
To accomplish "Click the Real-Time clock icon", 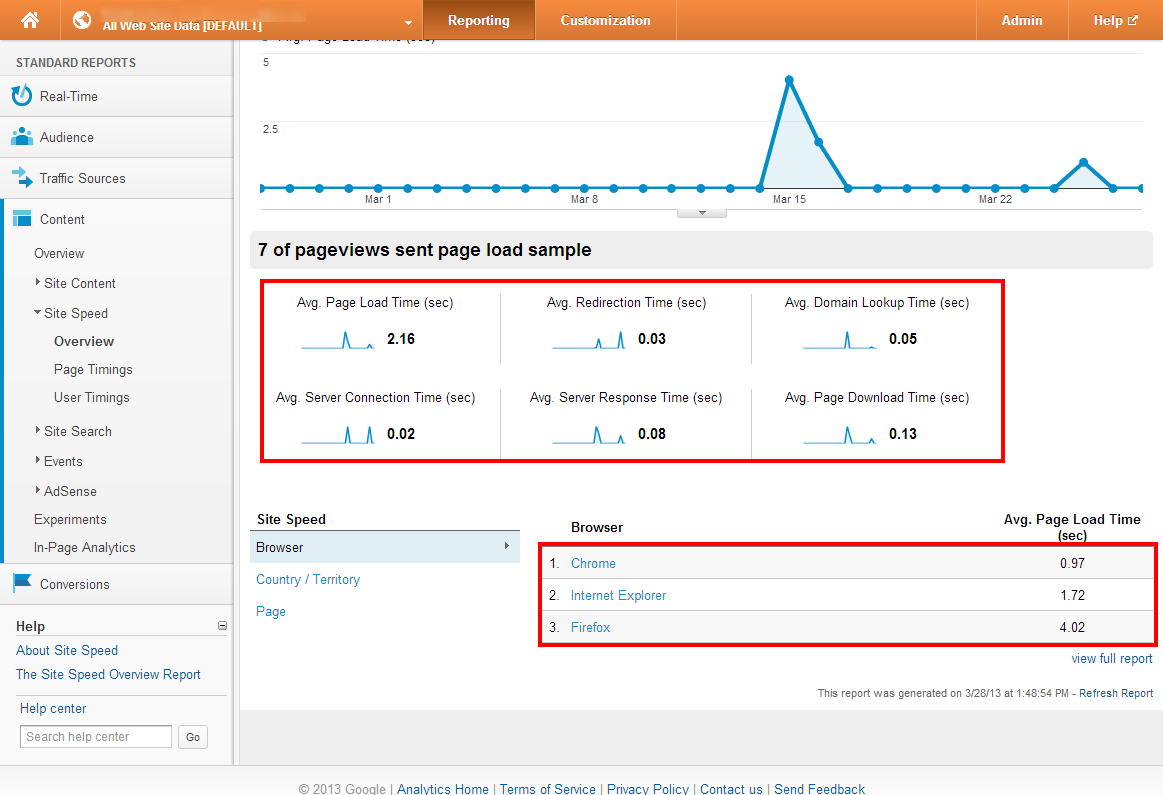I will (x=22, y=96).
